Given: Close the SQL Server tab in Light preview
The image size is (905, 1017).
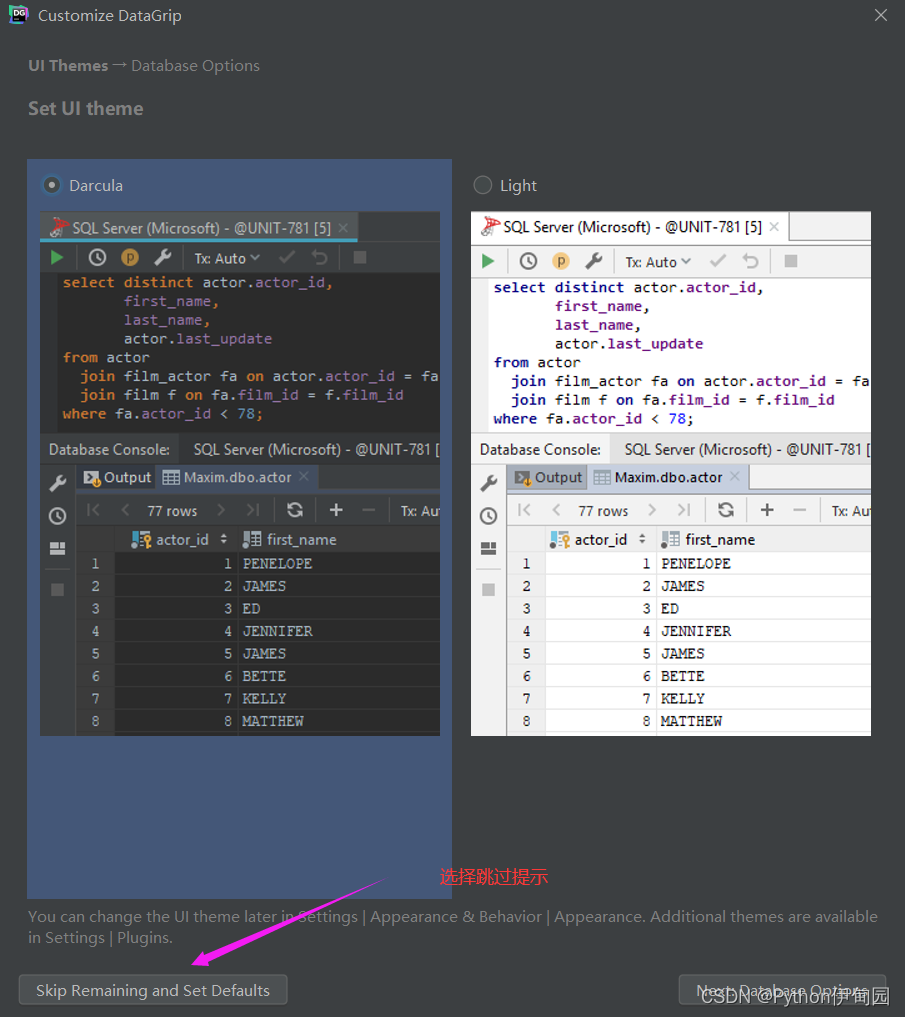Looking at the screenshot, I should click(774, 226).
